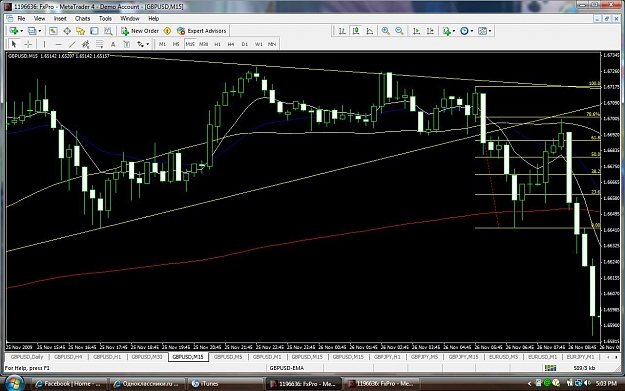Open the Windows Start orb
Viewport: 625px width, 391px height.
pos(14,383)
